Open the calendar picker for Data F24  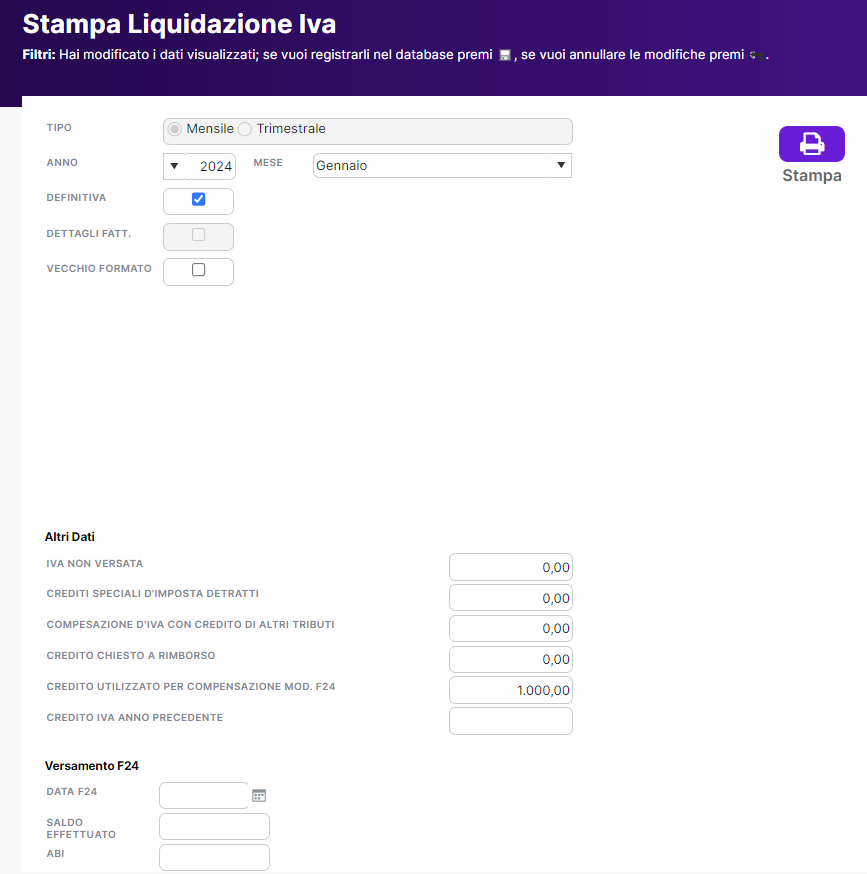pos(259,795)
